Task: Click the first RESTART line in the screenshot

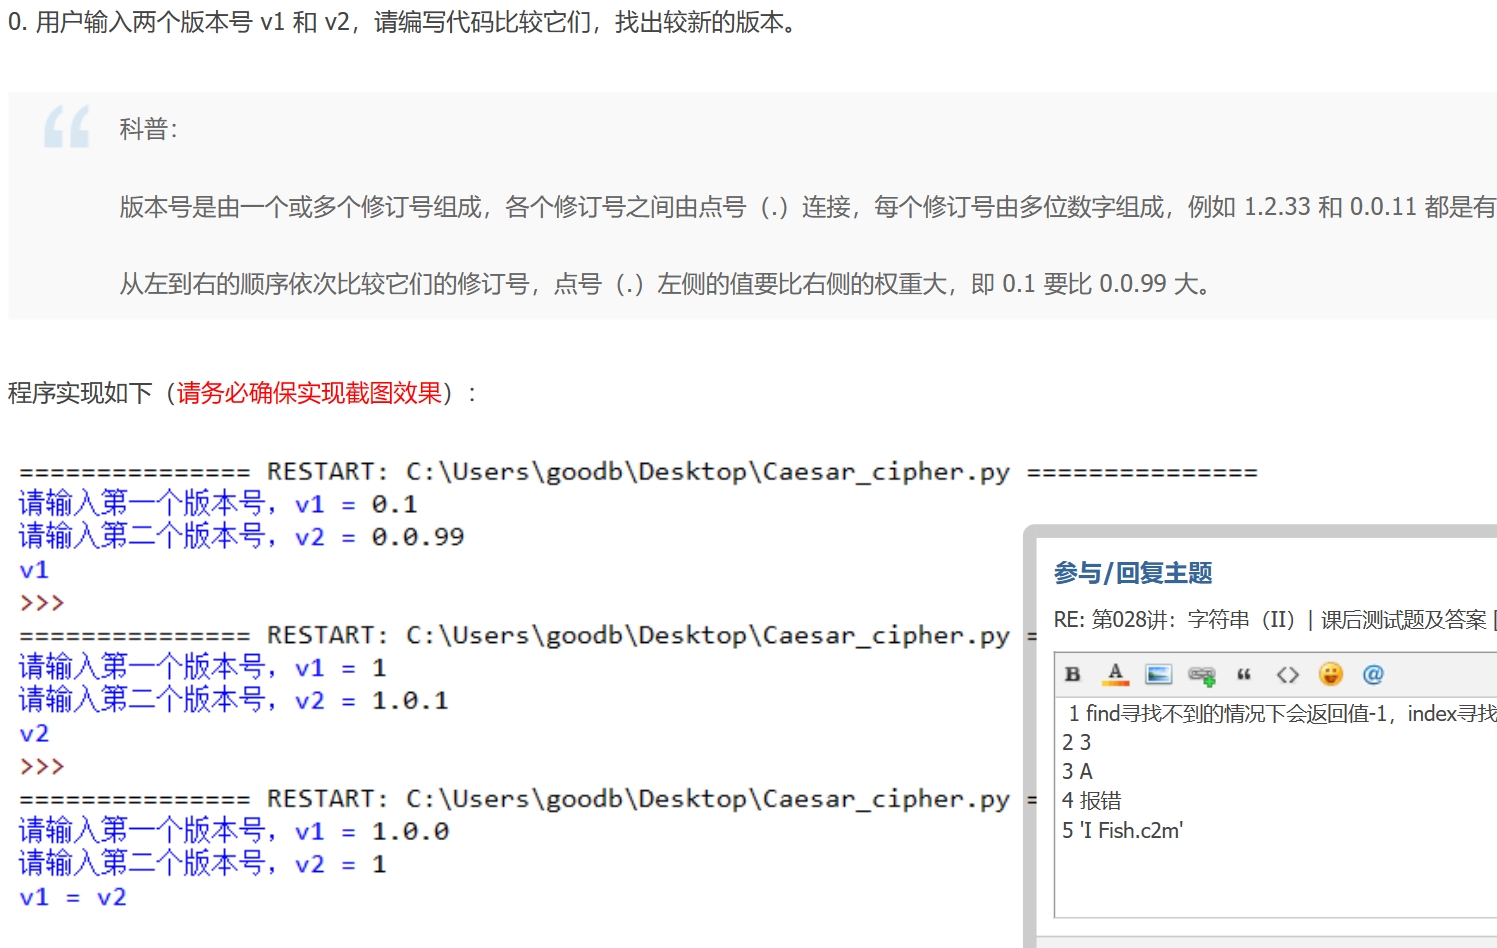Action: [638, 472]
